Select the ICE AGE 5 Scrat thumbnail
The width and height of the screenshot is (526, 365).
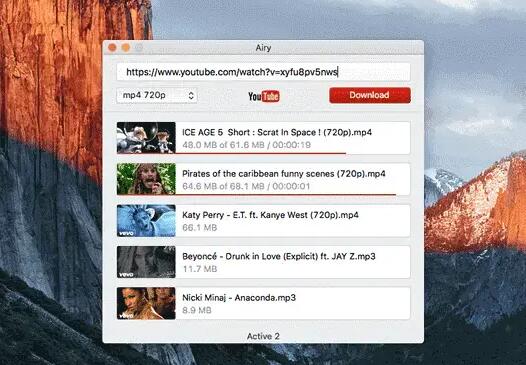point(146,138)
